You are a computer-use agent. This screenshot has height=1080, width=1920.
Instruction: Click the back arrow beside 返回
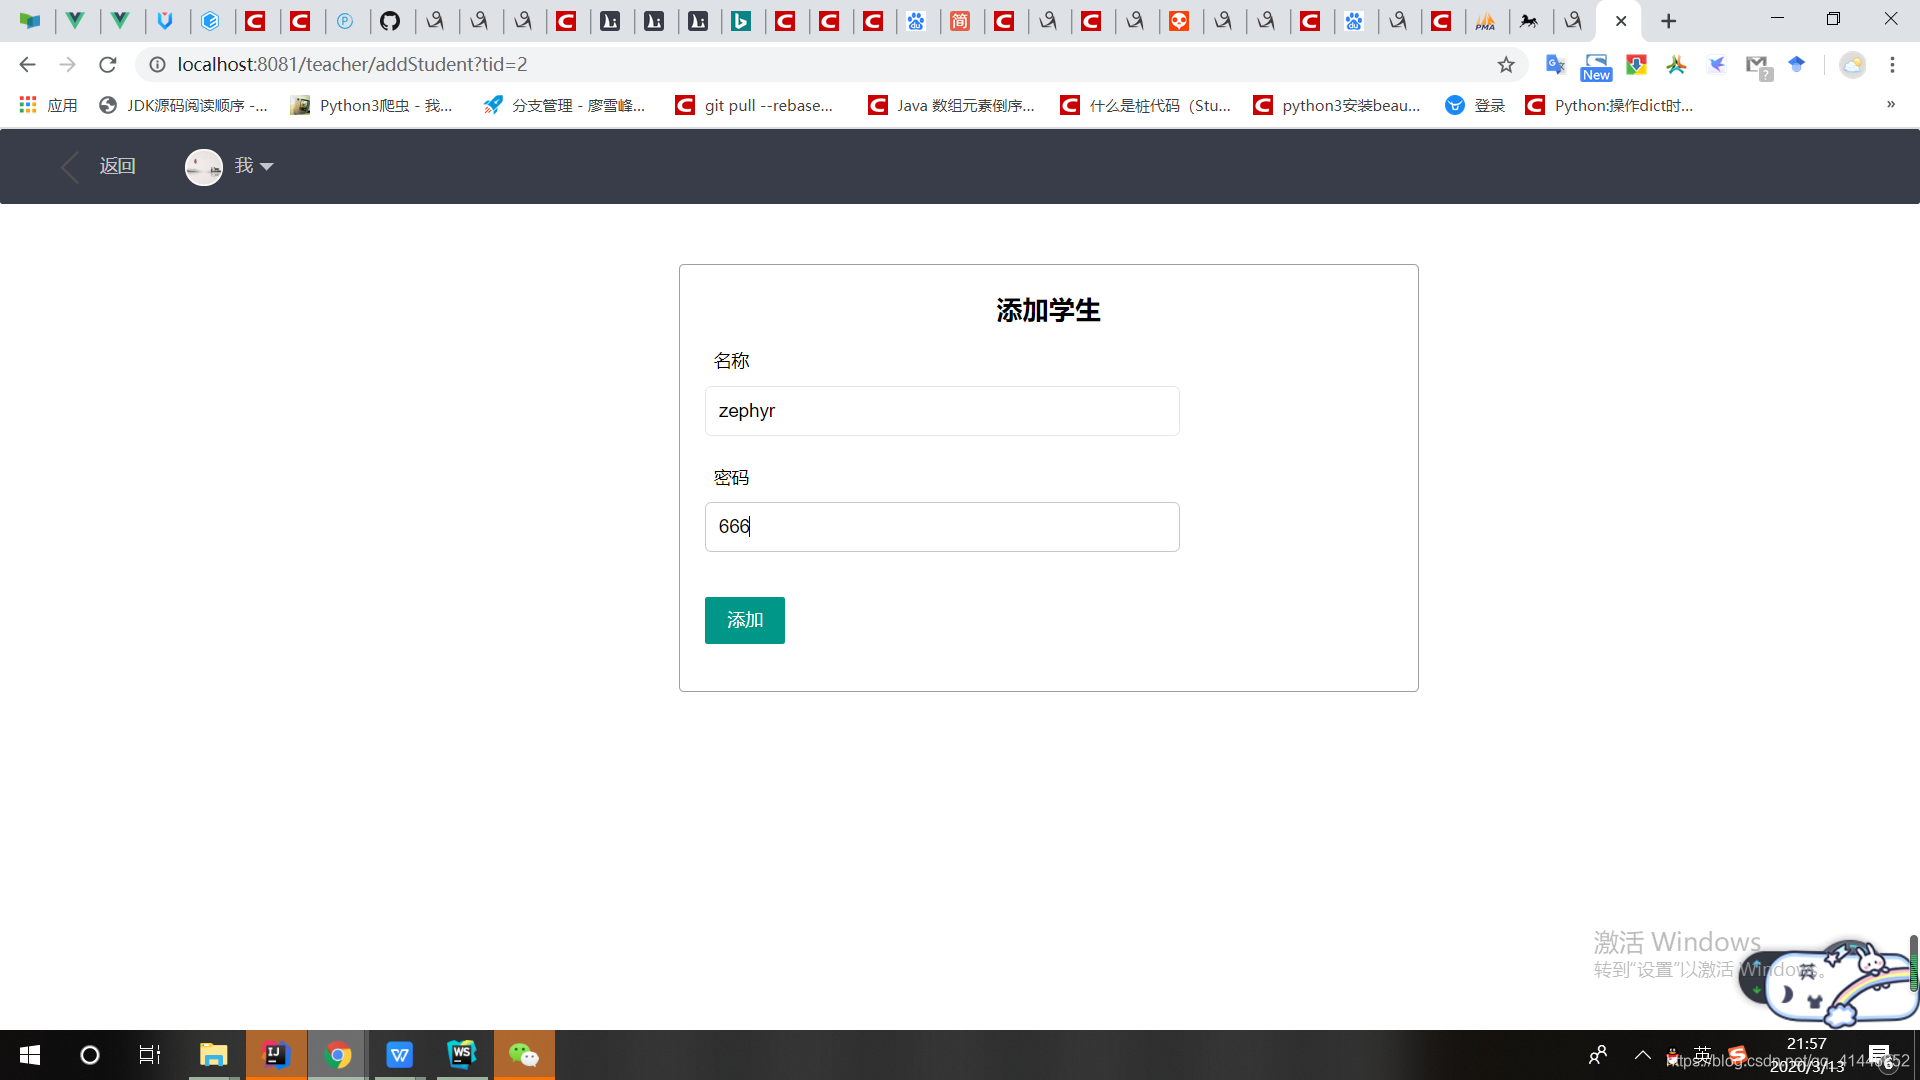70,167
